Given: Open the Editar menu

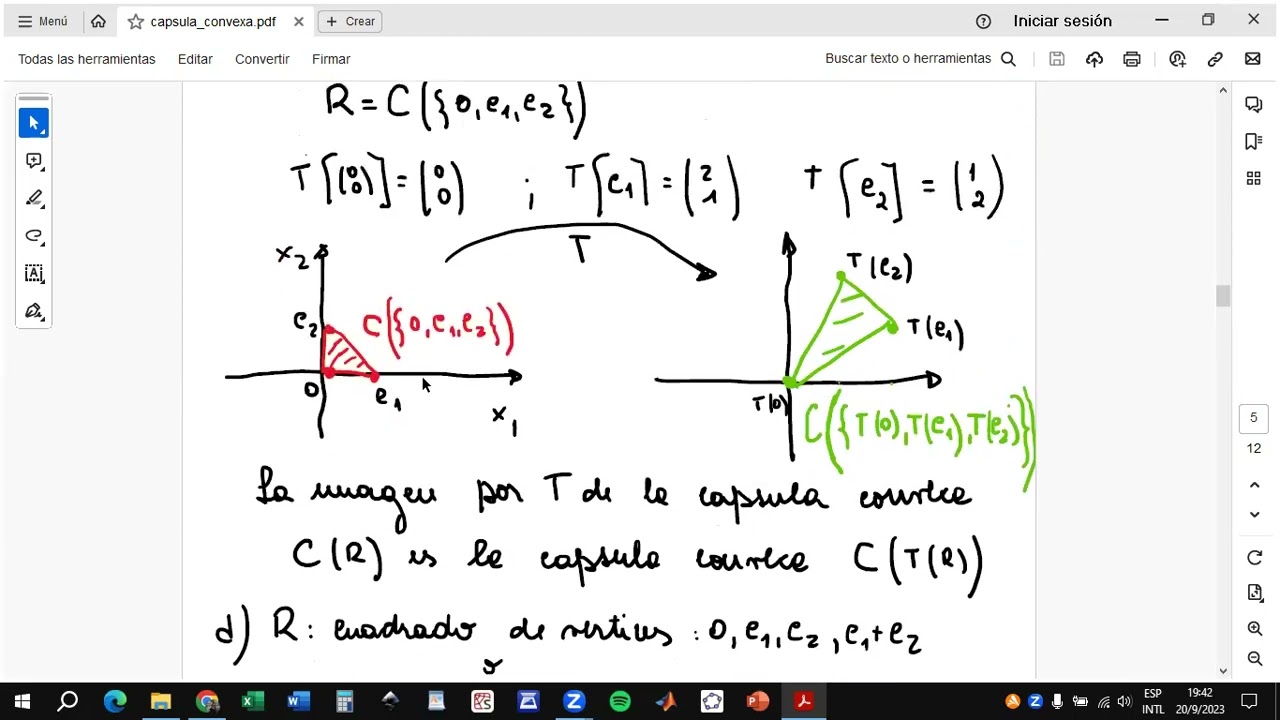Looking at the screenshot, I should tap(195, 59).
